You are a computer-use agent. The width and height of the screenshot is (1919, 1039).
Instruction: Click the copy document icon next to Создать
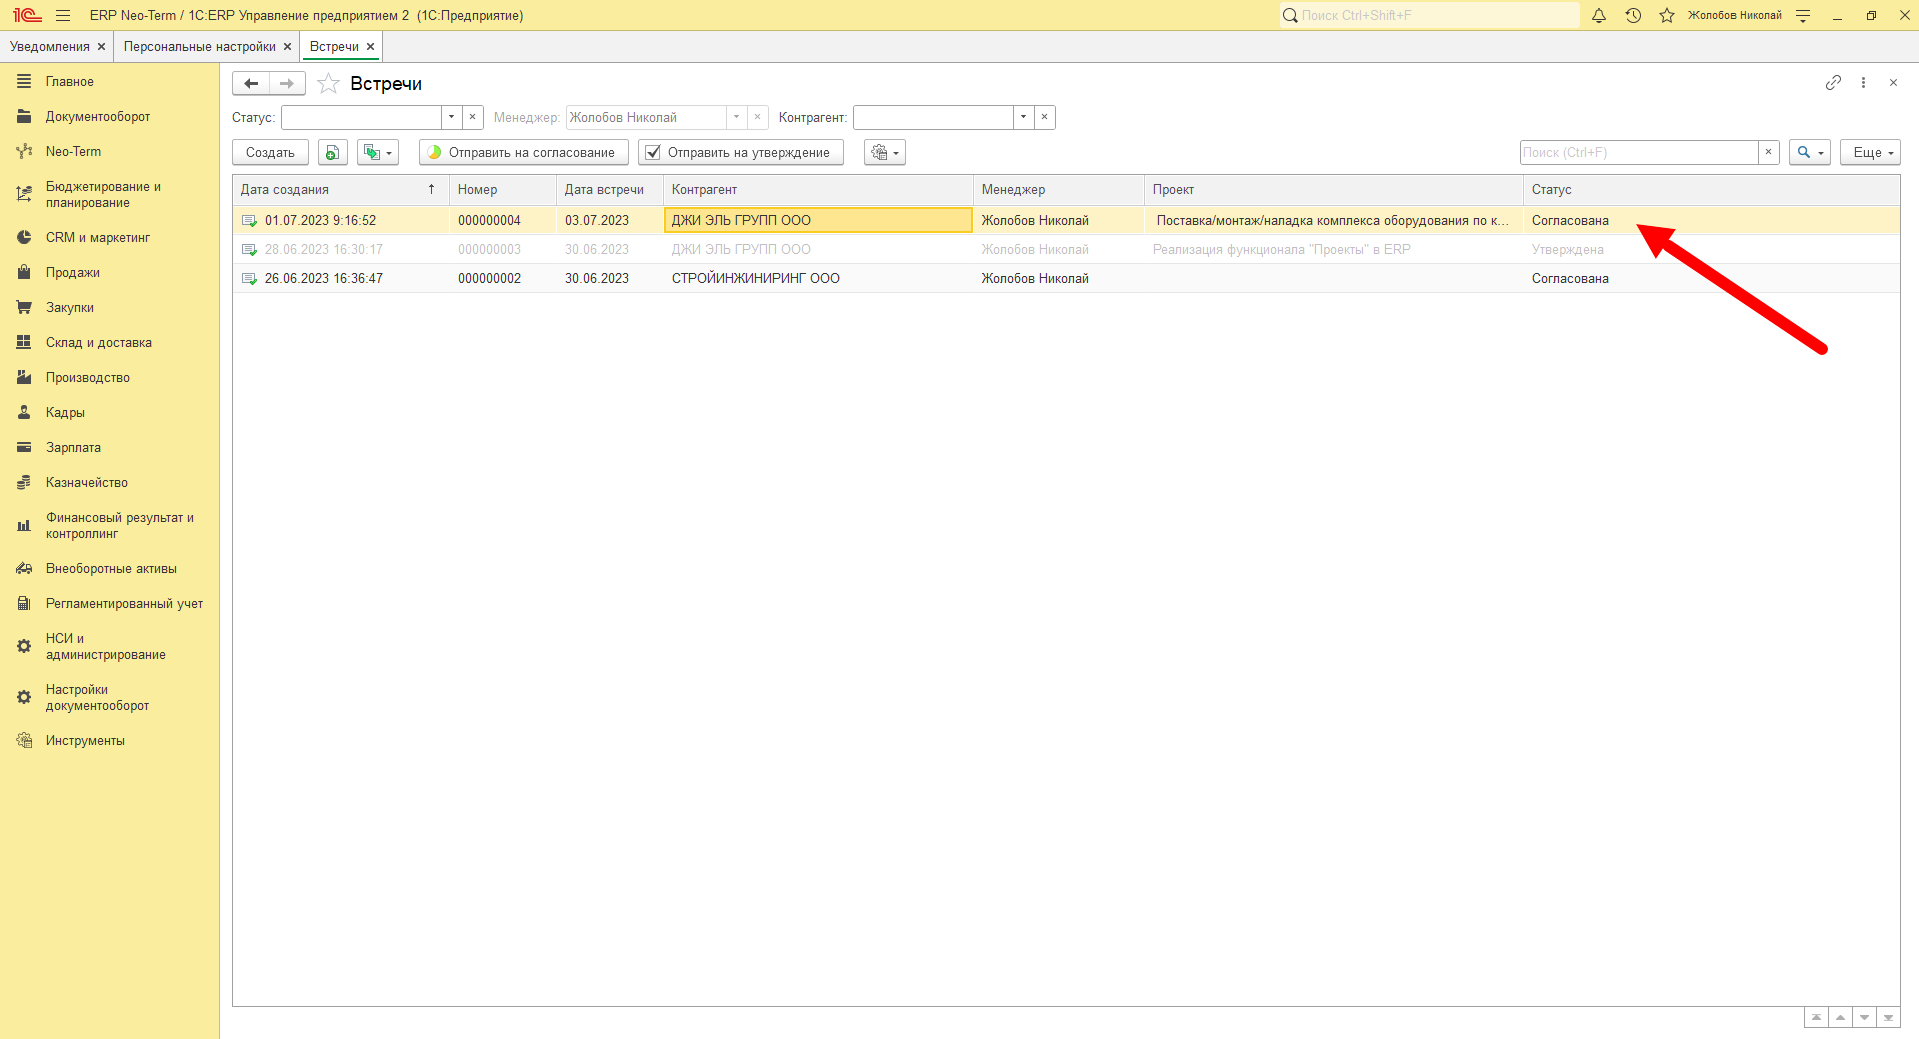(332, 152)
